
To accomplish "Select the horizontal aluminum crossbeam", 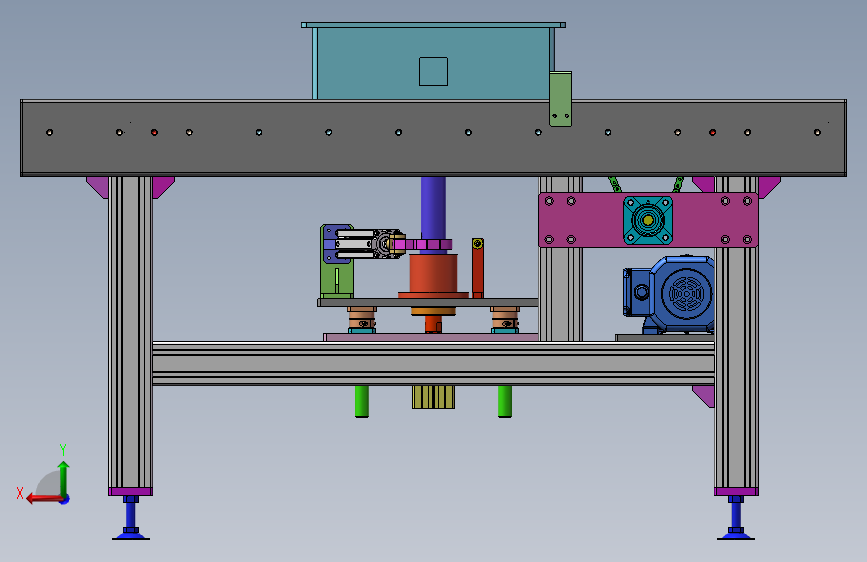I will pos(434,363).
